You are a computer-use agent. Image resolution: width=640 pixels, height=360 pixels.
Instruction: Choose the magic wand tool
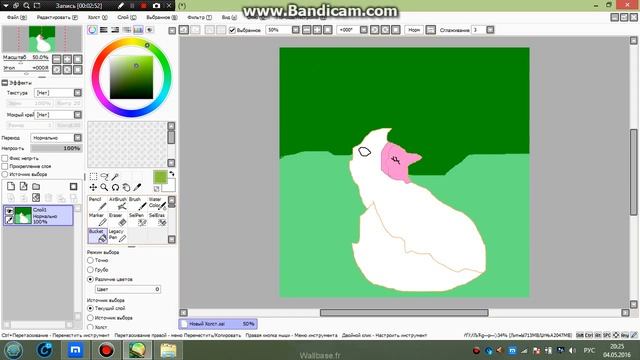coord(116,176)
